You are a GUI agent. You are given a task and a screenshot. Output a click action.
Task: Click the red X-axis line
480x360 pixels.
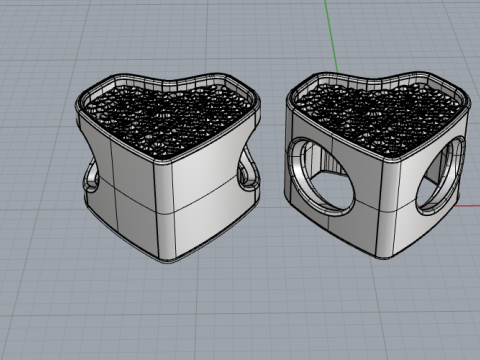click(467, 206)
